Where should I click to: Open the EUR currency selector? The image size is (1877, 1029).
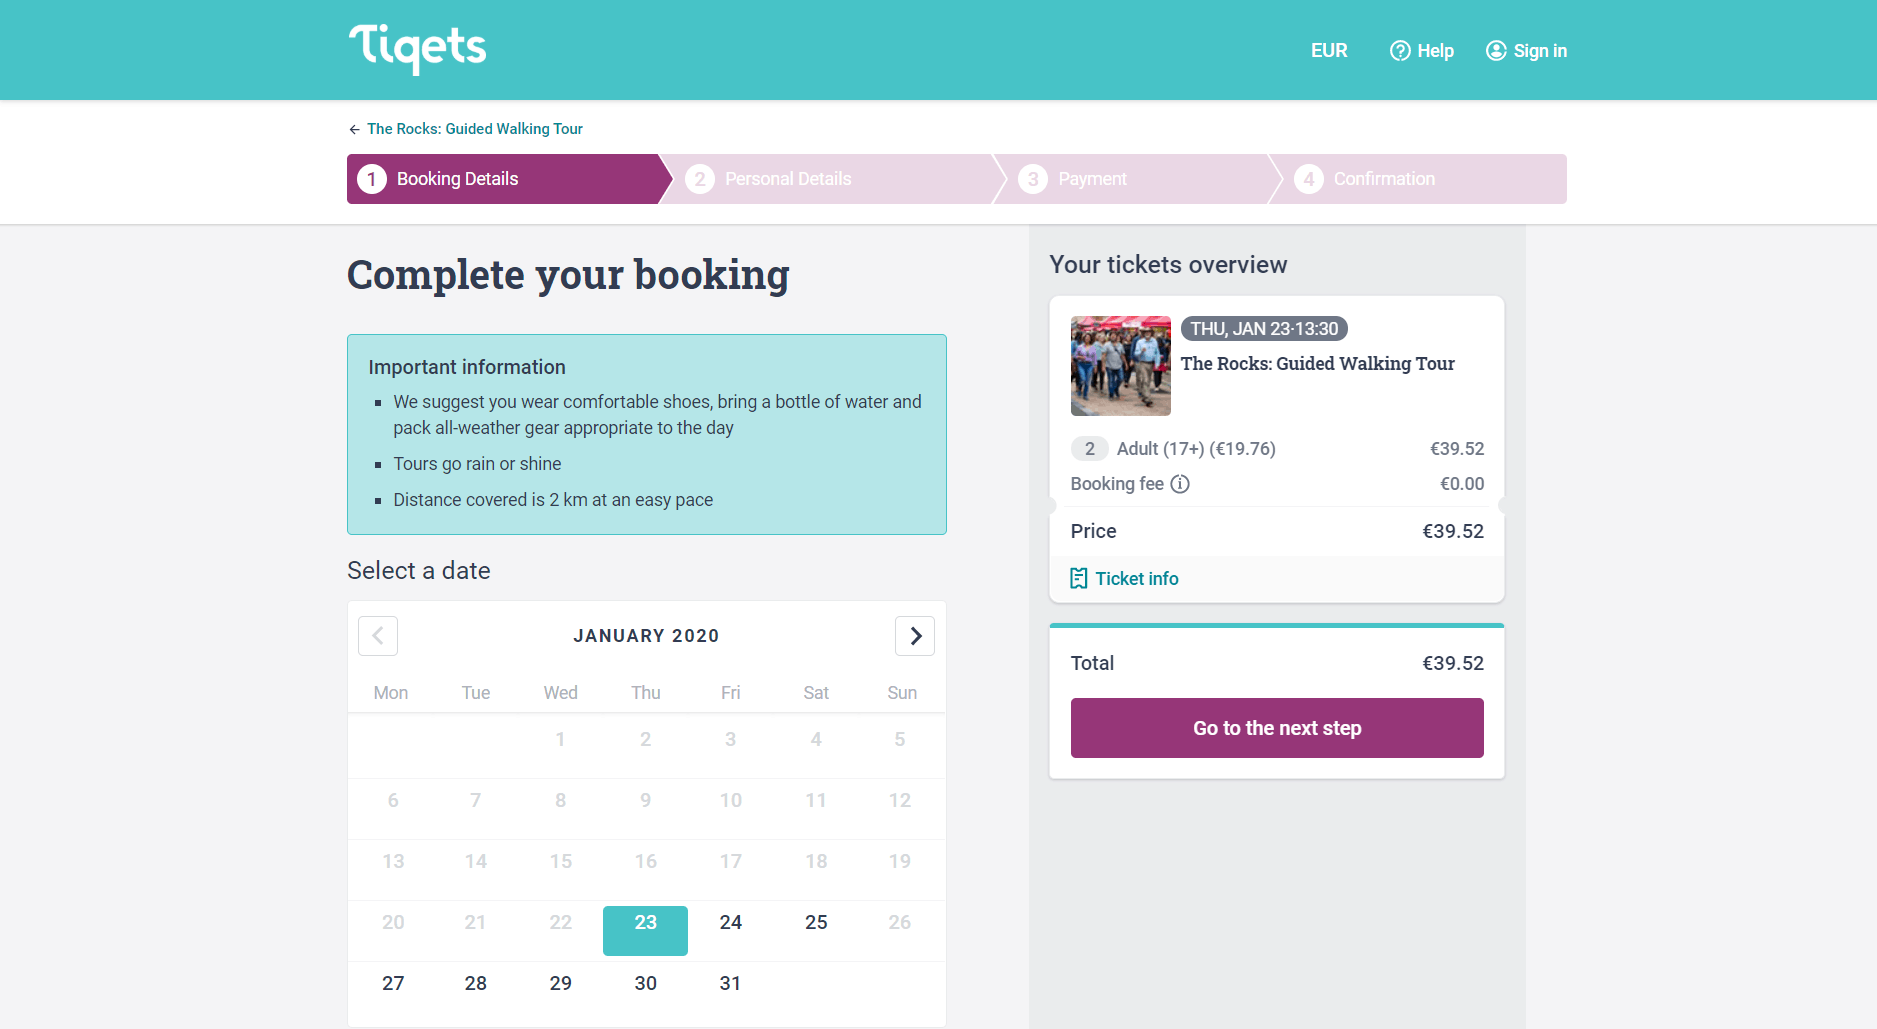(x=1329, y=51)
